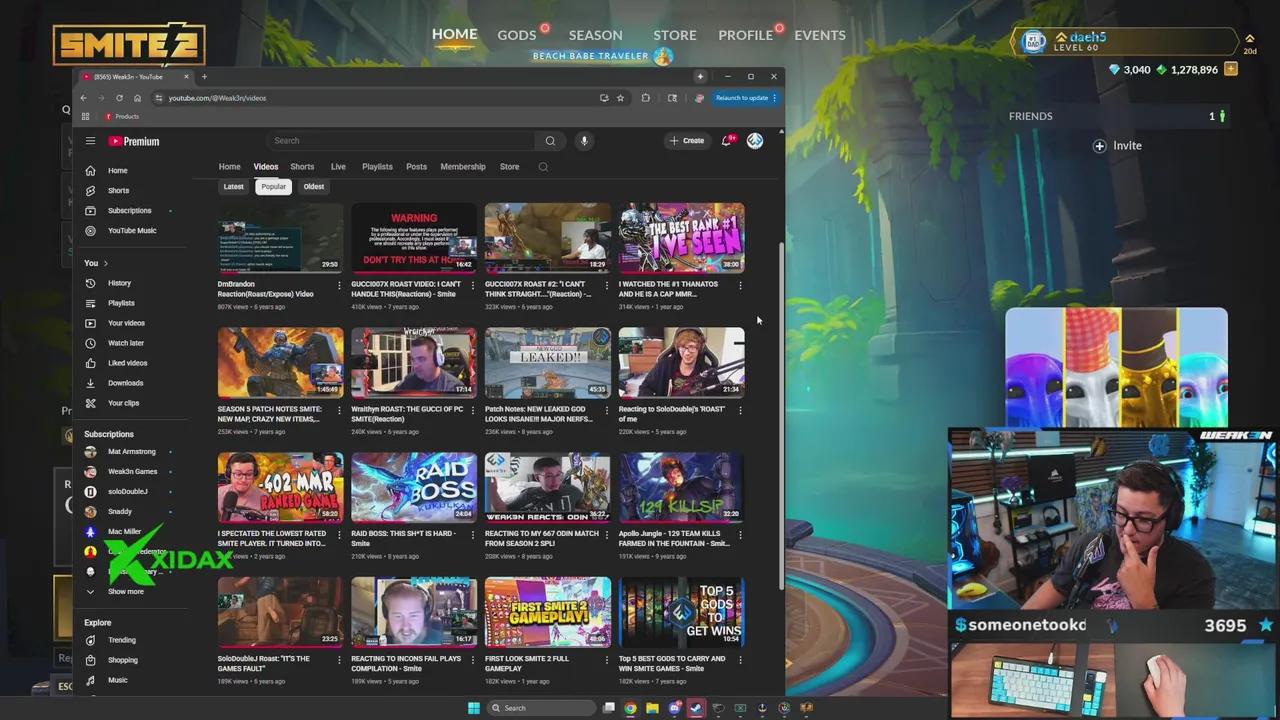Enable the Latest sort filter
The image size is (1280, 720).
(x=233, y=186)
